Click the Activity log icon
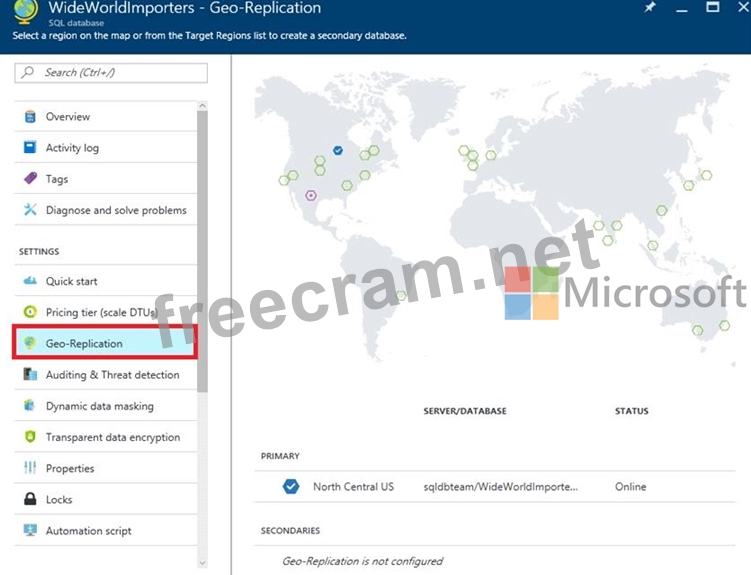751x575 pixels. coord(30,147)
